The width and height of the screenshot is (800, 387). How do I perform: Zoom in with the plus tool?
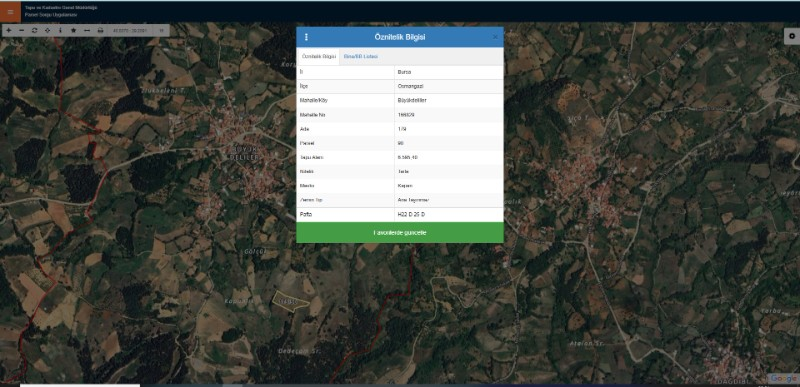9,31
